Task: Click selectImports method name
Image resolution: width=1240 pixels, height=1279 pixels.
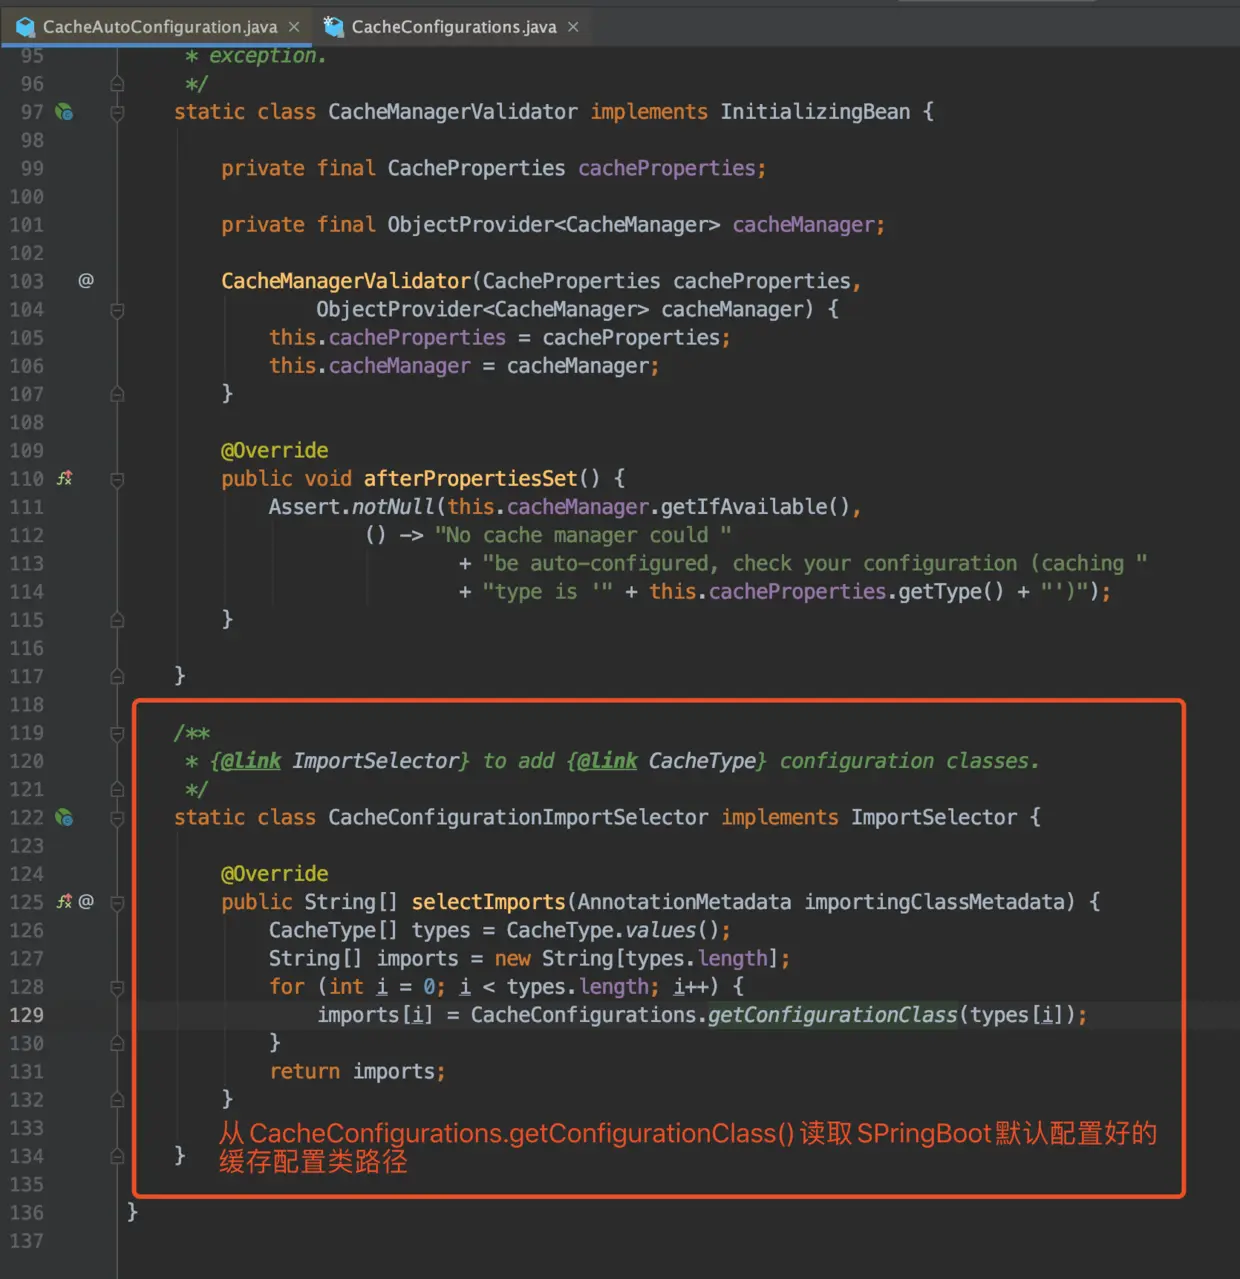Action: pyautogui.click(x=488, y=902)
